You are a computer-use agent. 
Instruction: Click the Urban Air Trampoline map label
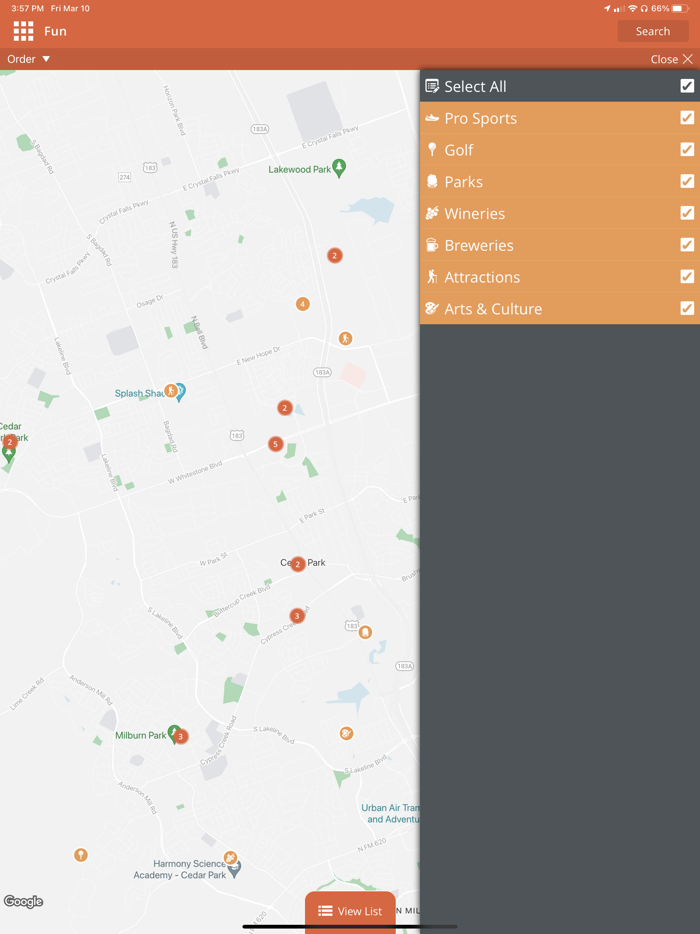(x=390, y=814)
